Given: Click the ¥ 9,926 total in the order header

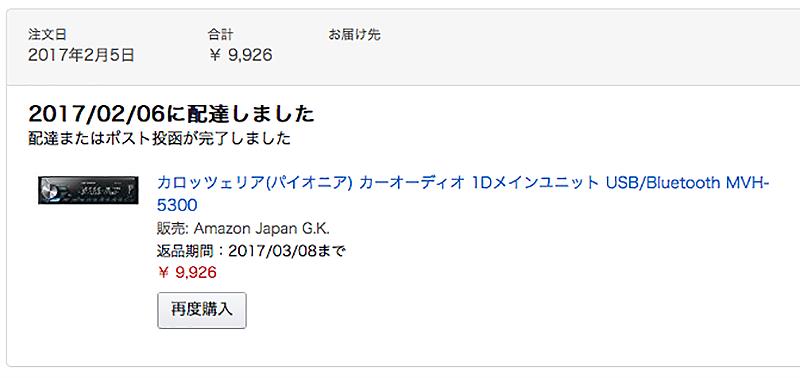Looking at the screenshot, I should pos(240,55).
